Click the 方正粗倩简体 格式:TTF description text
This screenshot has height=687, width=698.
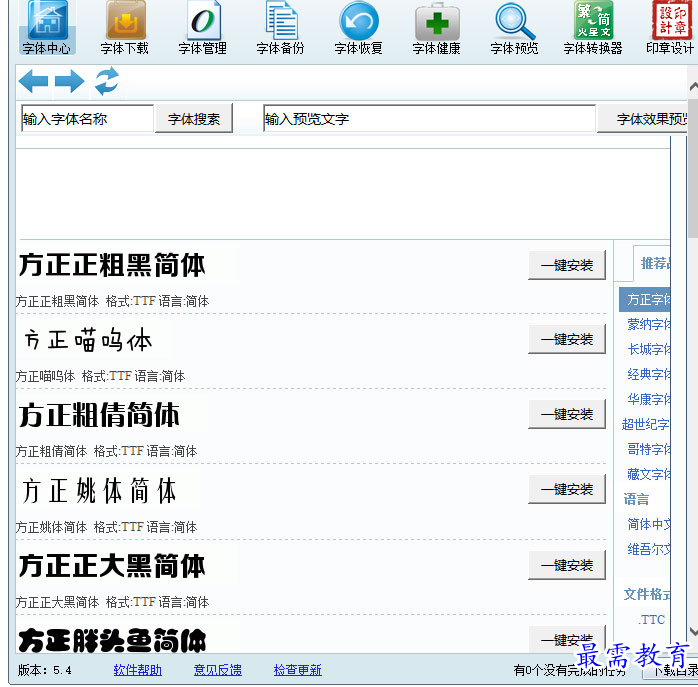click(x=106, y=451)
